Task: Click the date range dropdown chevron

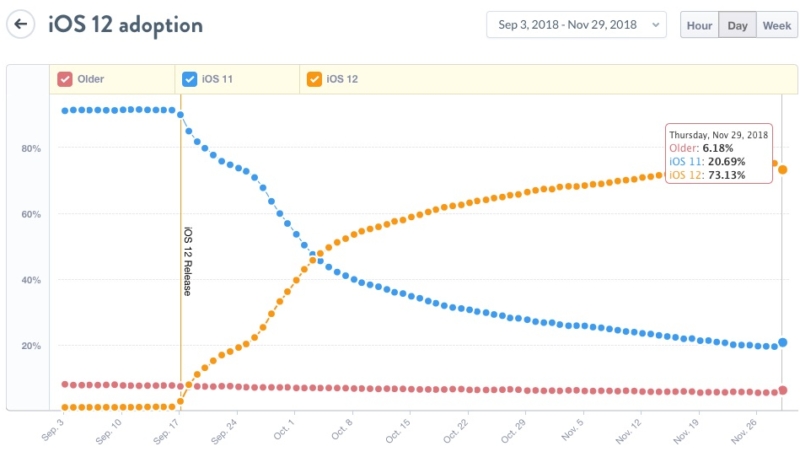Action: pos(654,24)
